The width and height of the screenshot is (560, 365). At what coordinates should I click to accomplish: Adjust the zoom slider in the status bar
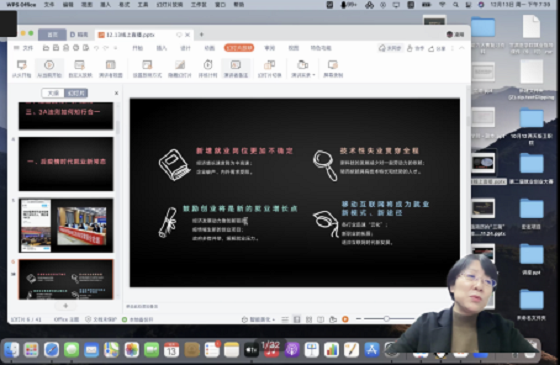[386, 319]
